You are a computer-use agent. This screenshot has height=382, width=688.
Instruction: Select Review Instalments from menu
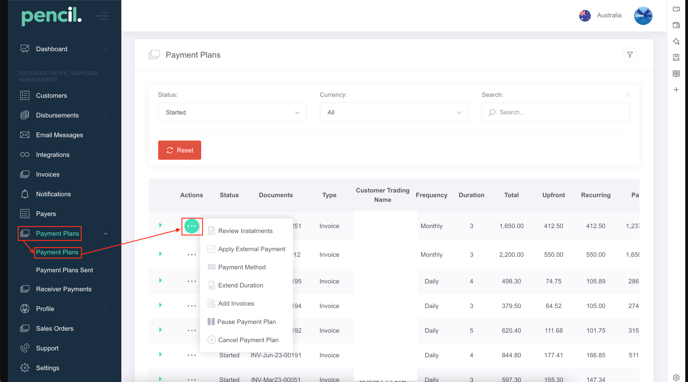pos(245,231)
